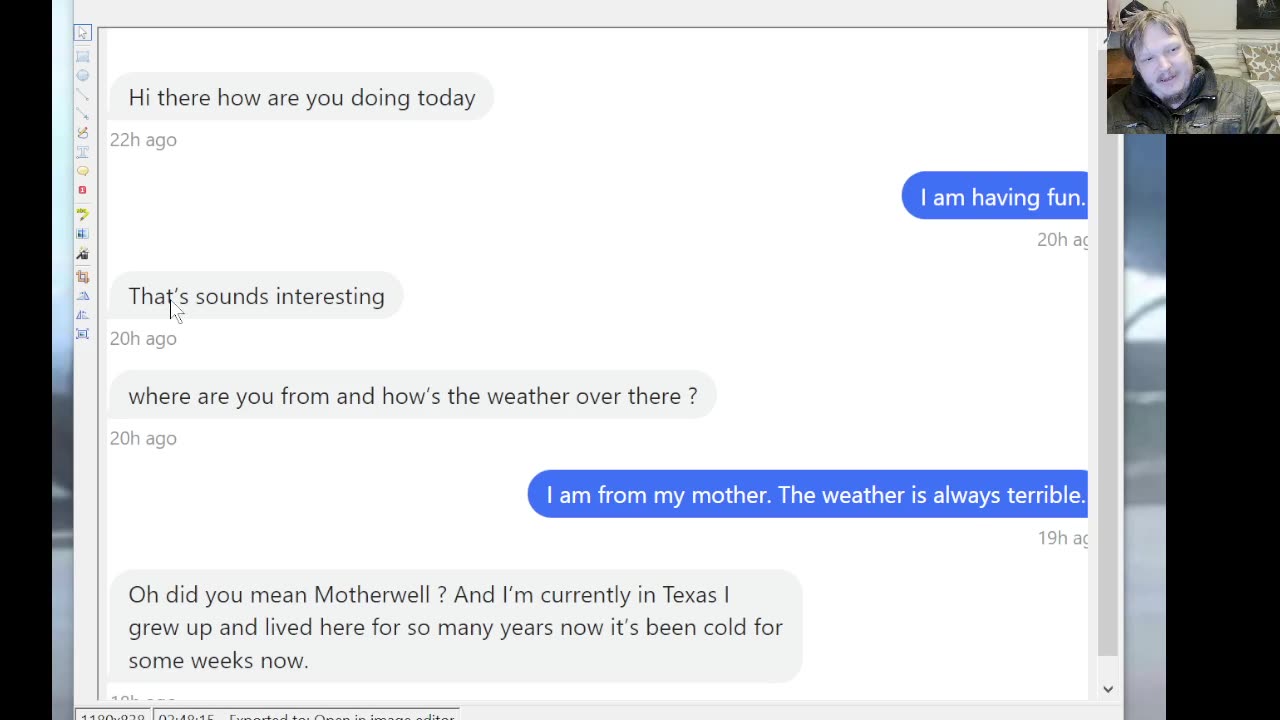This screenshot has height=720, width=1280.
Task: Open the resize image tool
Action: [x=83, y=334]
